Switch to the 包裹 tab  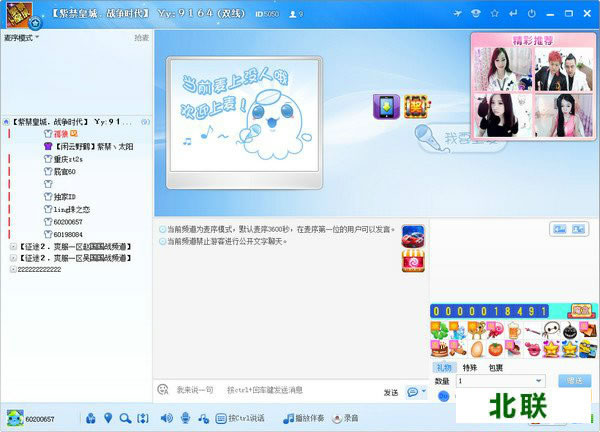pos(495,367)
